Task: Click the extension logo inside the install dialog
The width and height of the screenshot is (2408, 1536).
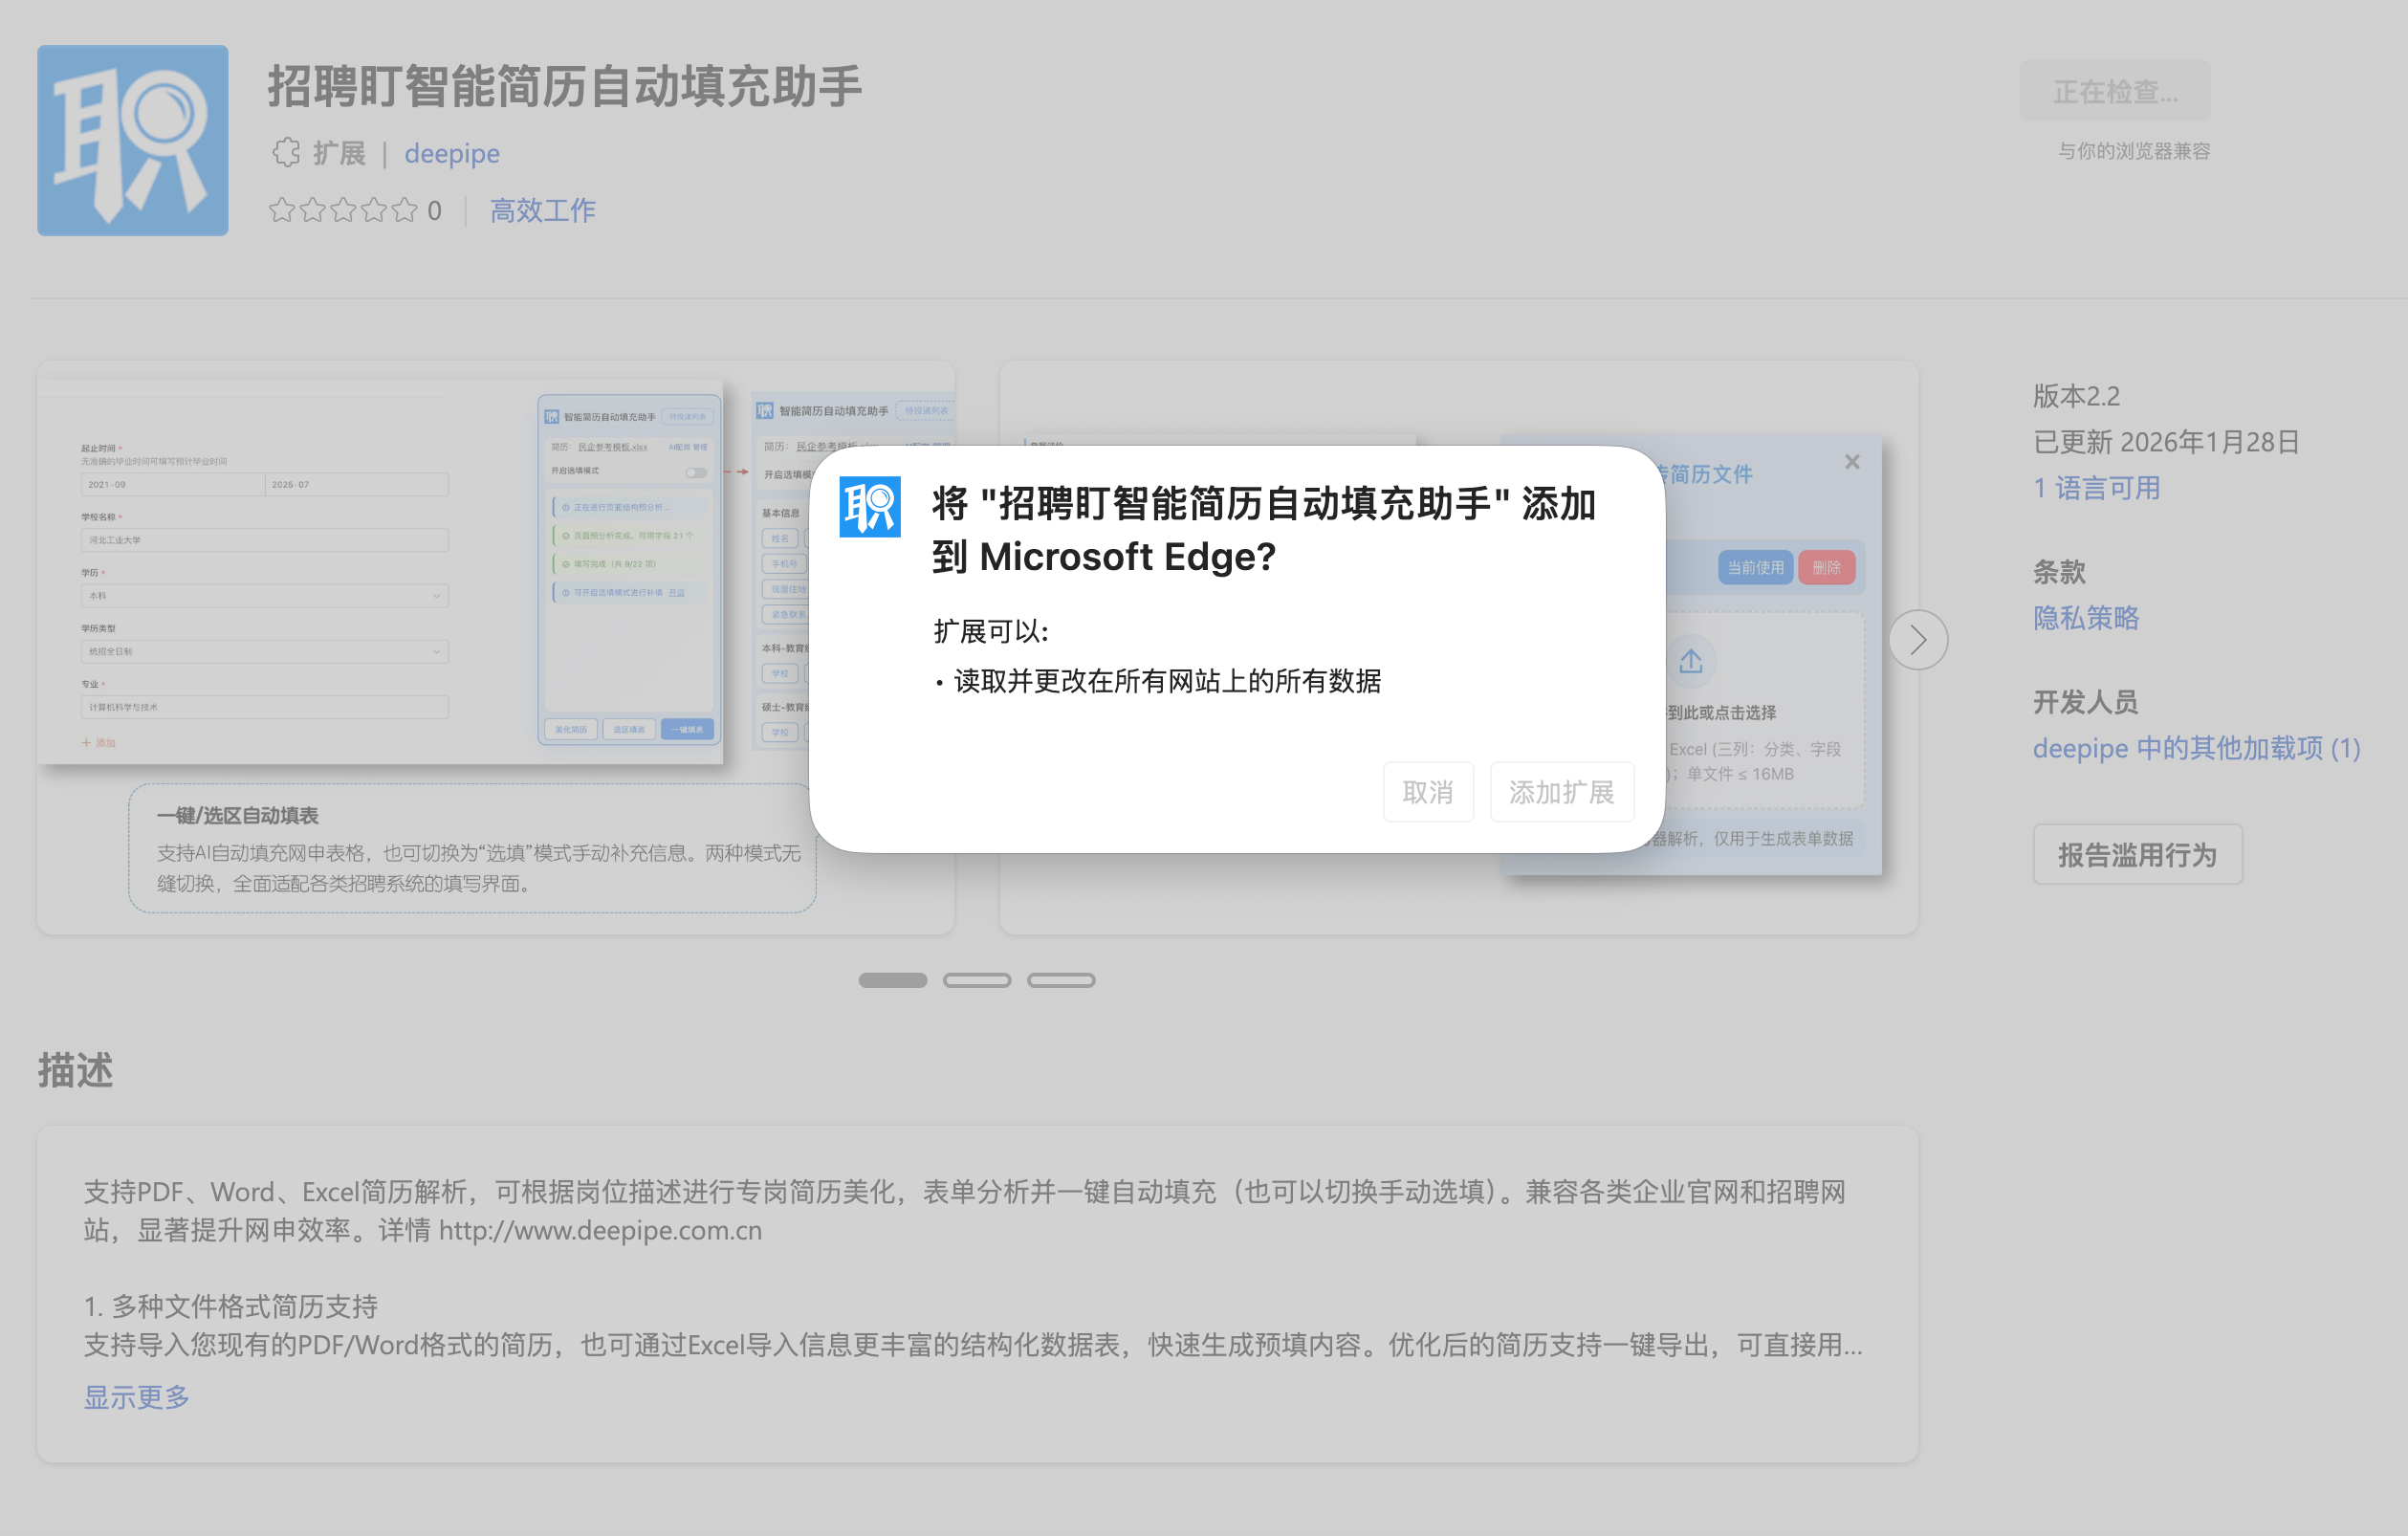Action: 871,509
